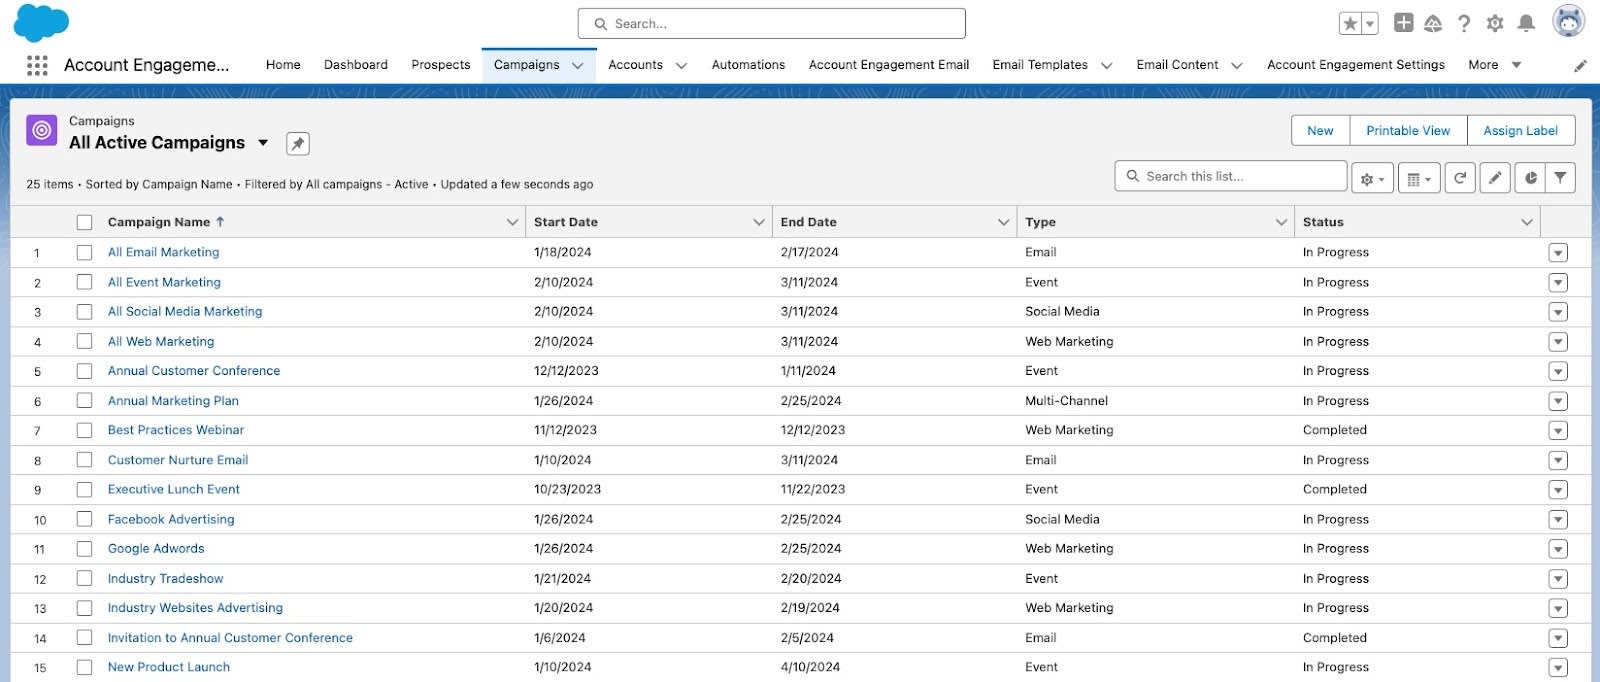
Task: Expand the Email Templates dropdown chevron
Action: click(x=1106, y=66)
